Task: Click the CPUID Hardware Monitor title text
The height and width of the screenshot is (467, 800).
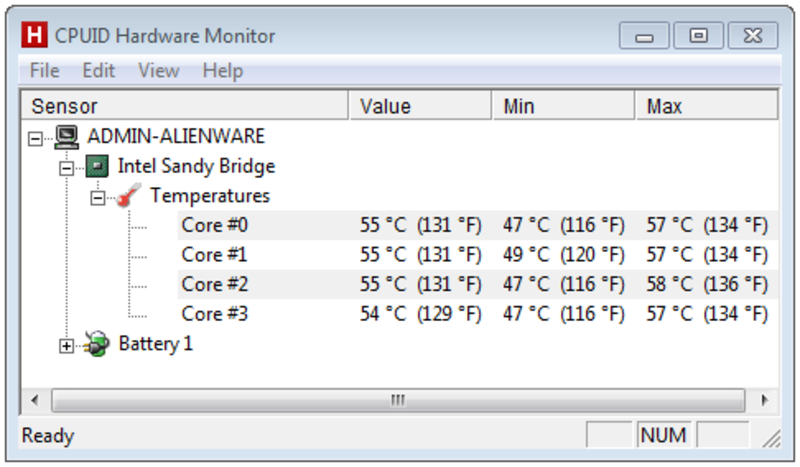Action: pos(165,36)
